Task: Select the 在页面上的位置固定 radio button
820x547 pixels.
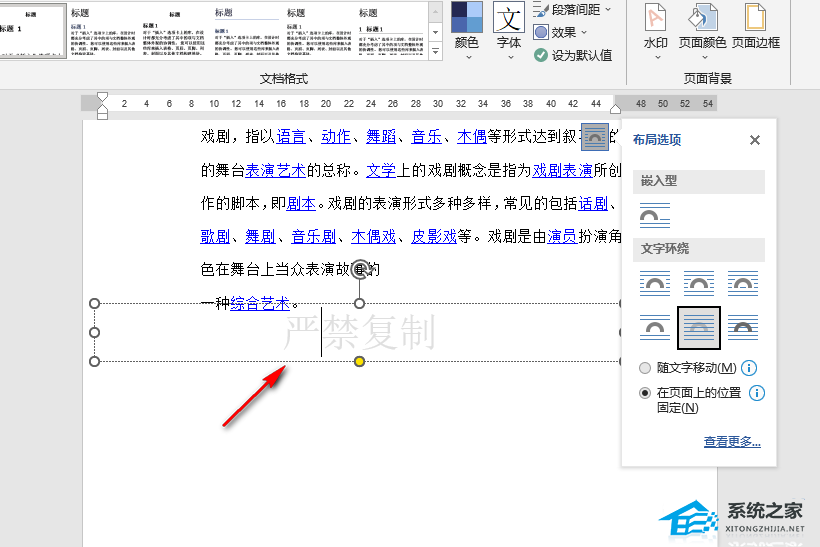Action: [645, 393]
